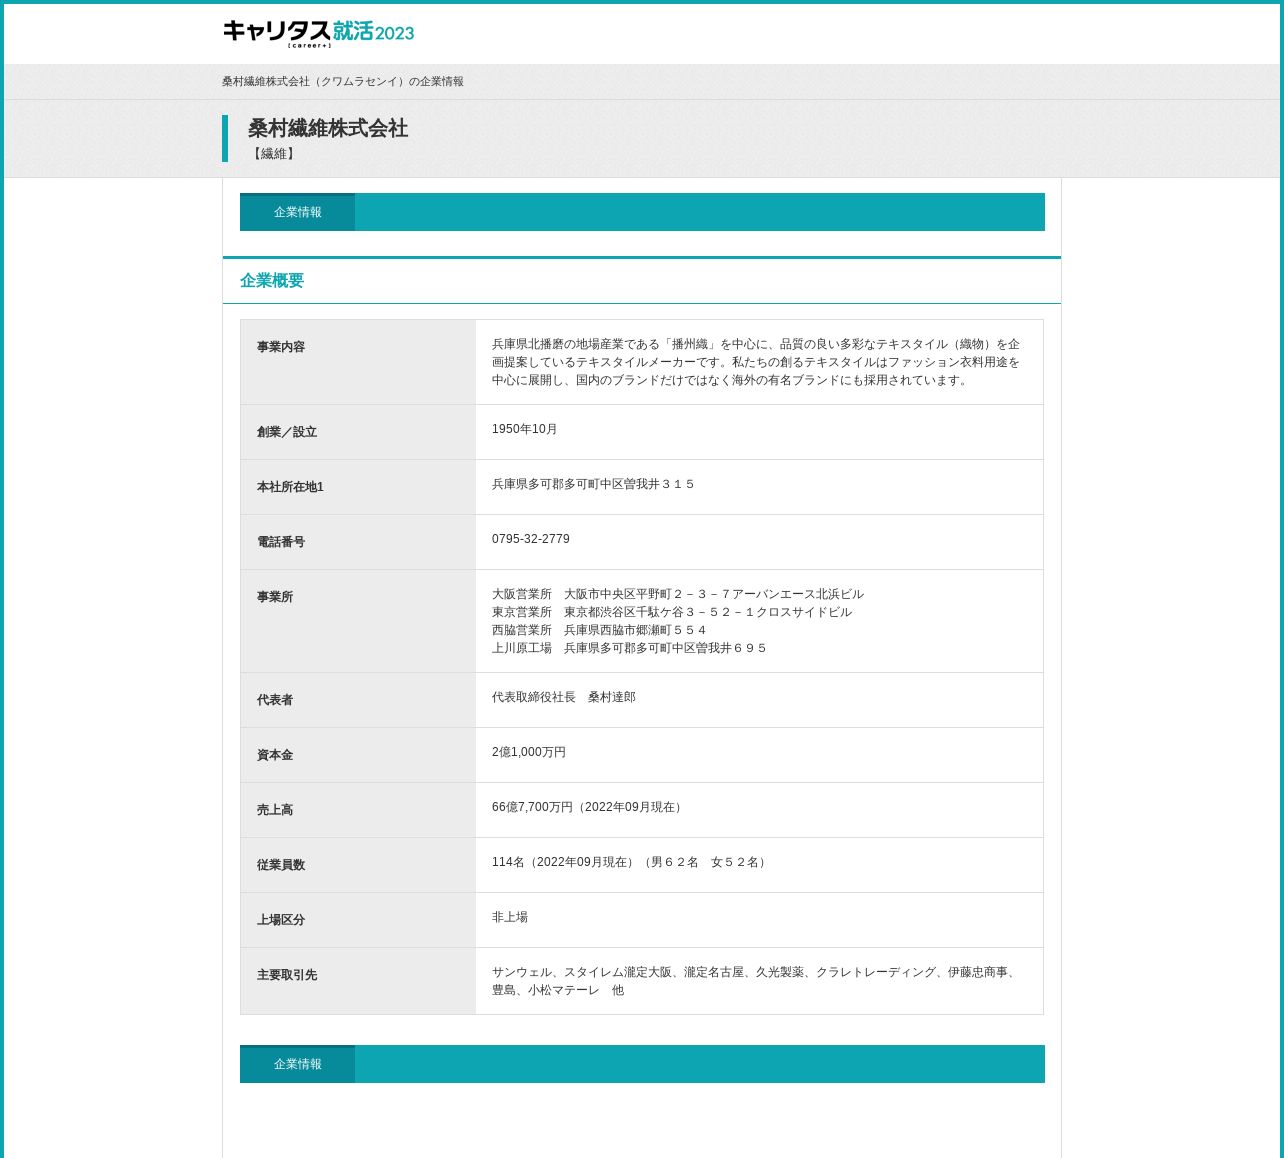
Task: Click the 企業概要 section heading
Action: point(272,281)
